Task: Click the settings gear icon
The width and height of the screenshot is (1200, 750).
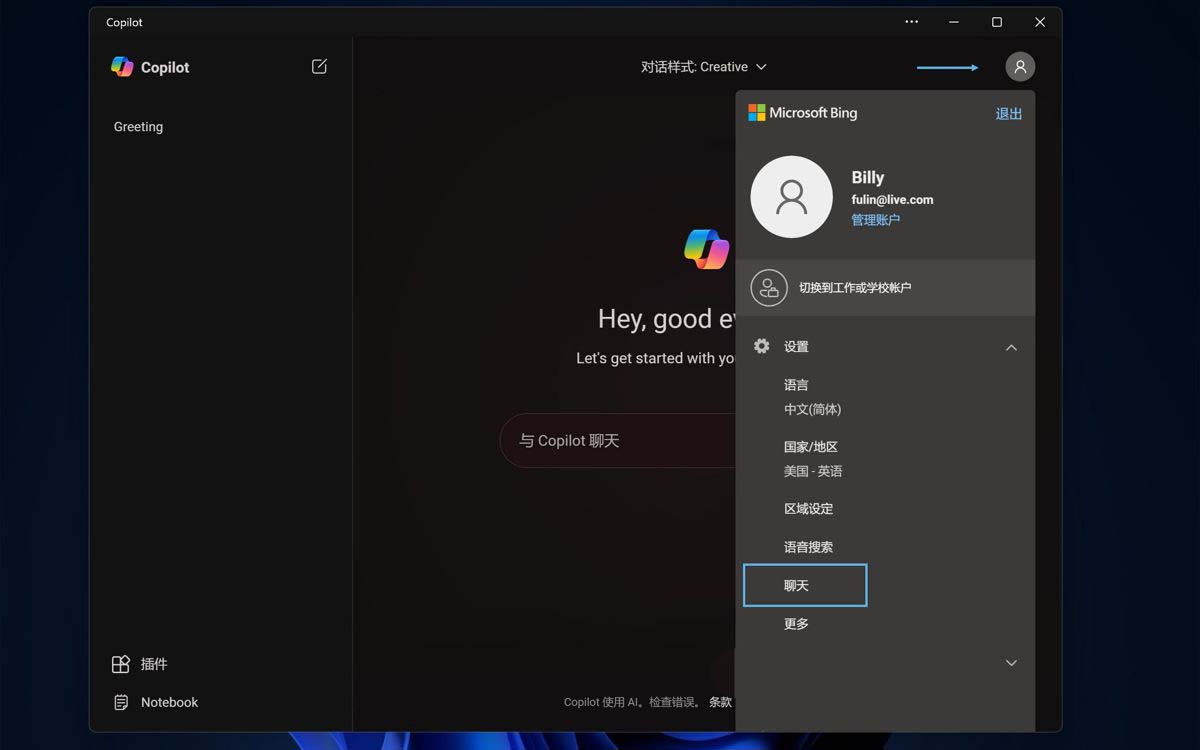Action: 762,346
